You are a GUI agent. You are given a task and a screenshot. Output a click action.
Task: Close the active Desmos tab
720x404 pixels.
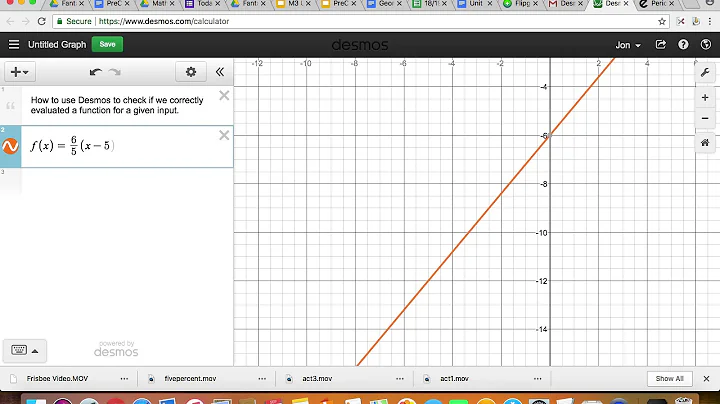626,4
